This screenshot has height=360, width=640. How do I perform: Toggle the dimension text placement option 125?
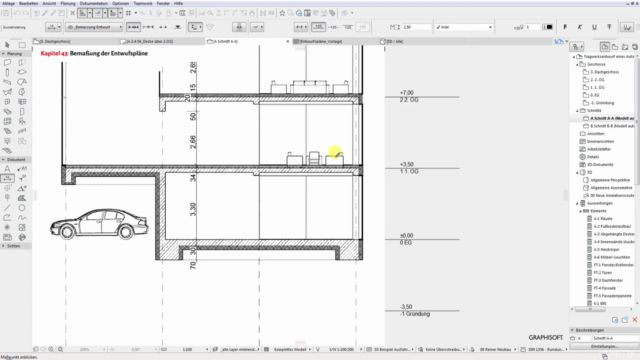318,27
